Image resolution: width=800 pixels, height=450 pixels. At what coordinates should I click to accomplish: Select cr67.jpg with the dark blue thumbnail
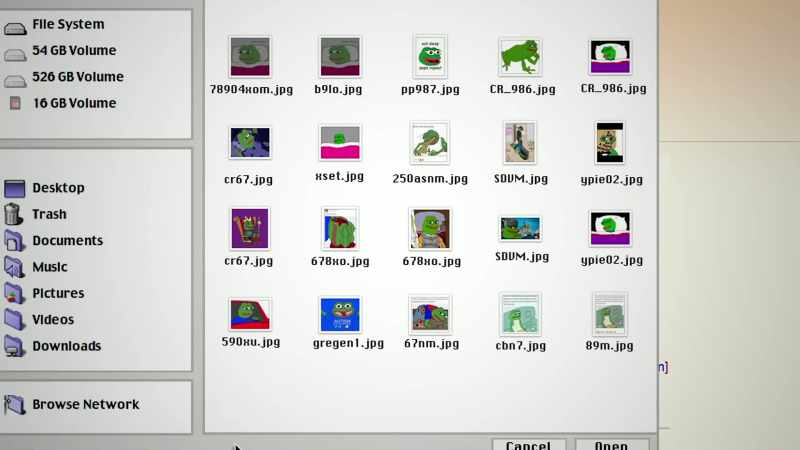249,143
